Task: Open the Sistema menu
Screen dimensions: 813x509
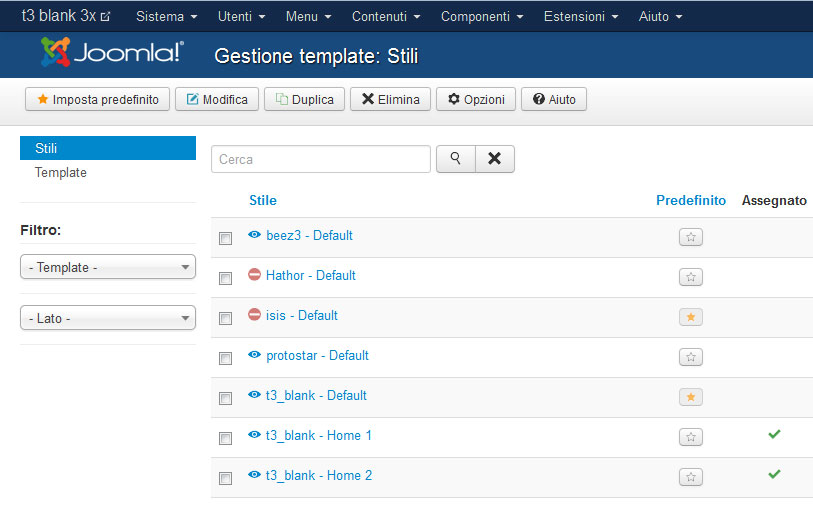Action: click(166, 17)
